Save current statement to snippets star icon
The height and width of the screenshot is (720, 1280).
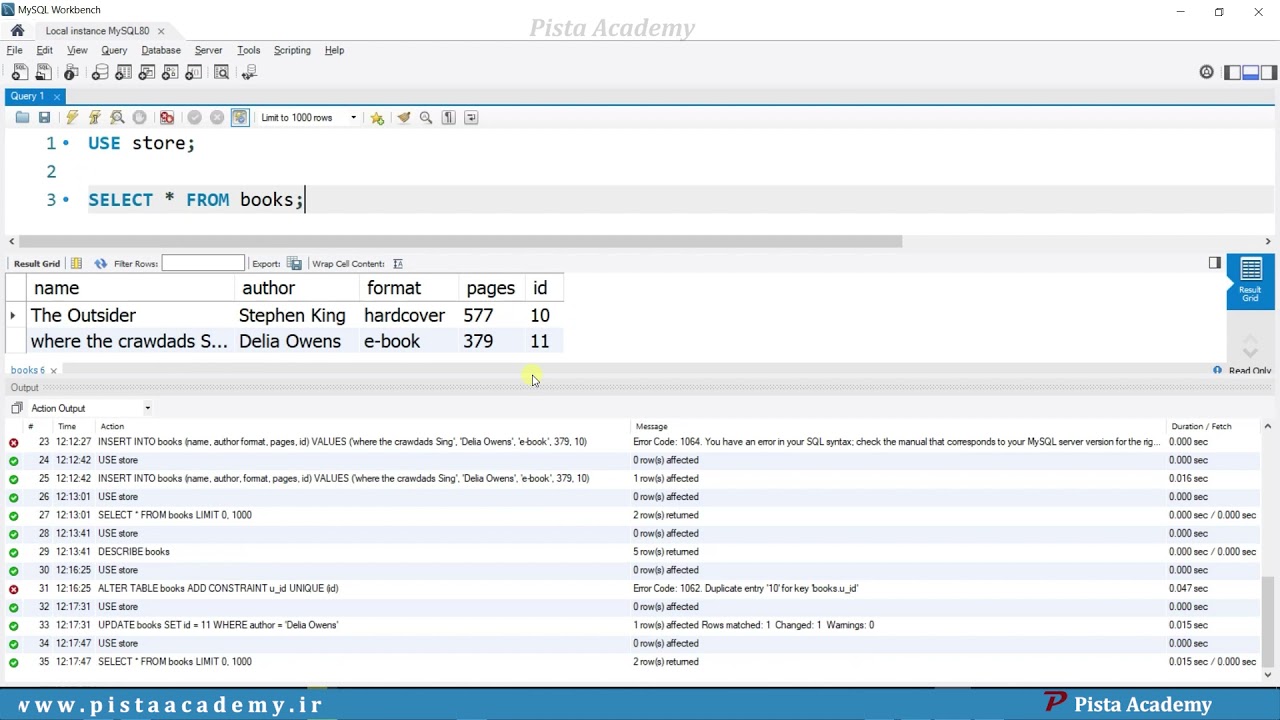377,118
